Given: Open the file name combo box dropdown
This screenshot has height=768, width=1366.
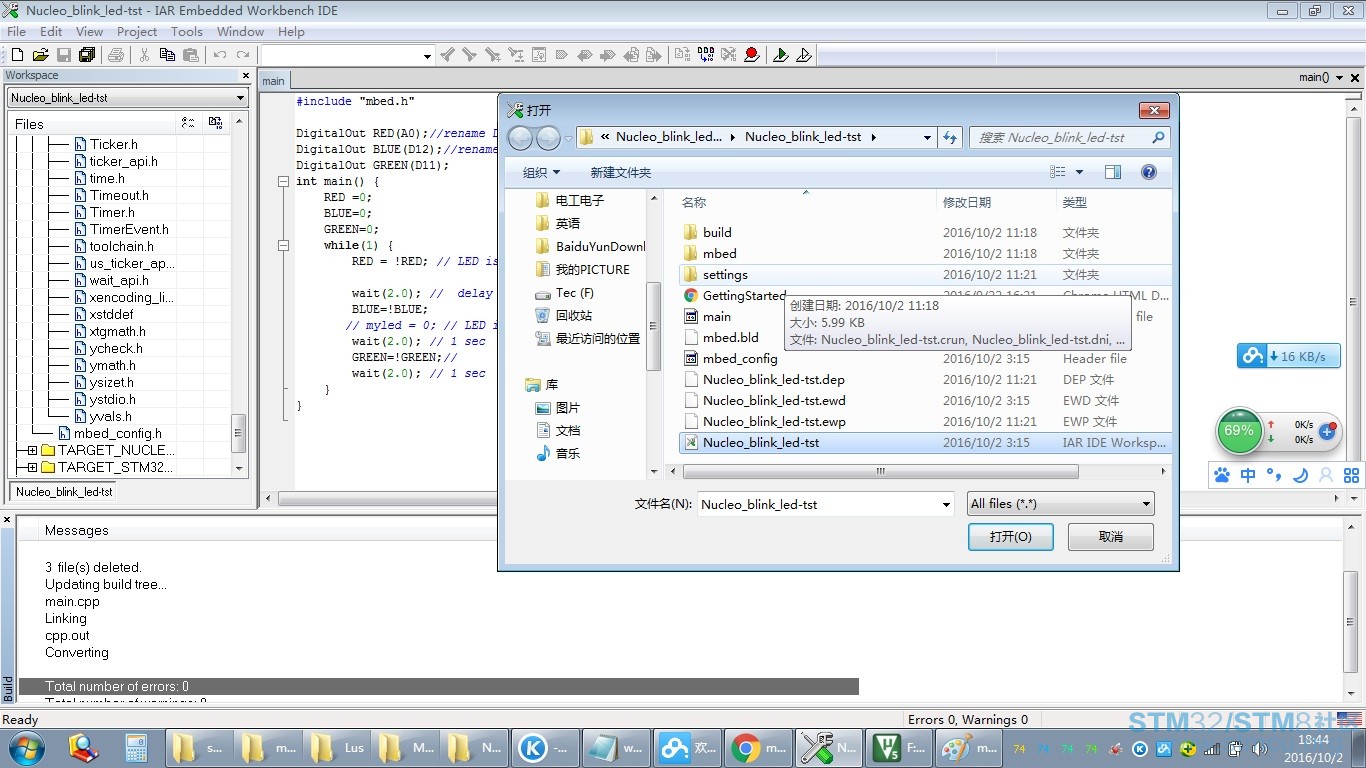Looking at the screenshot, I should tap(947, 505).
